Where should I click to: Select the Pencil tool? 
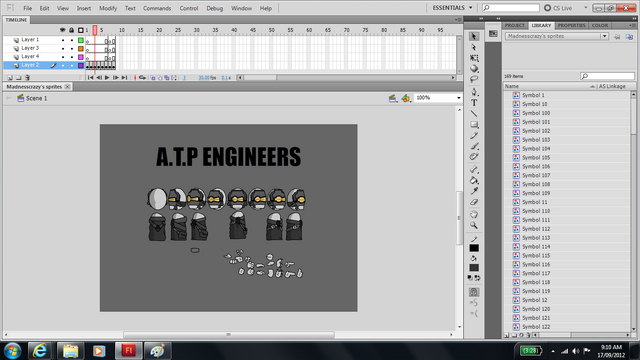[x=474, y=135]
